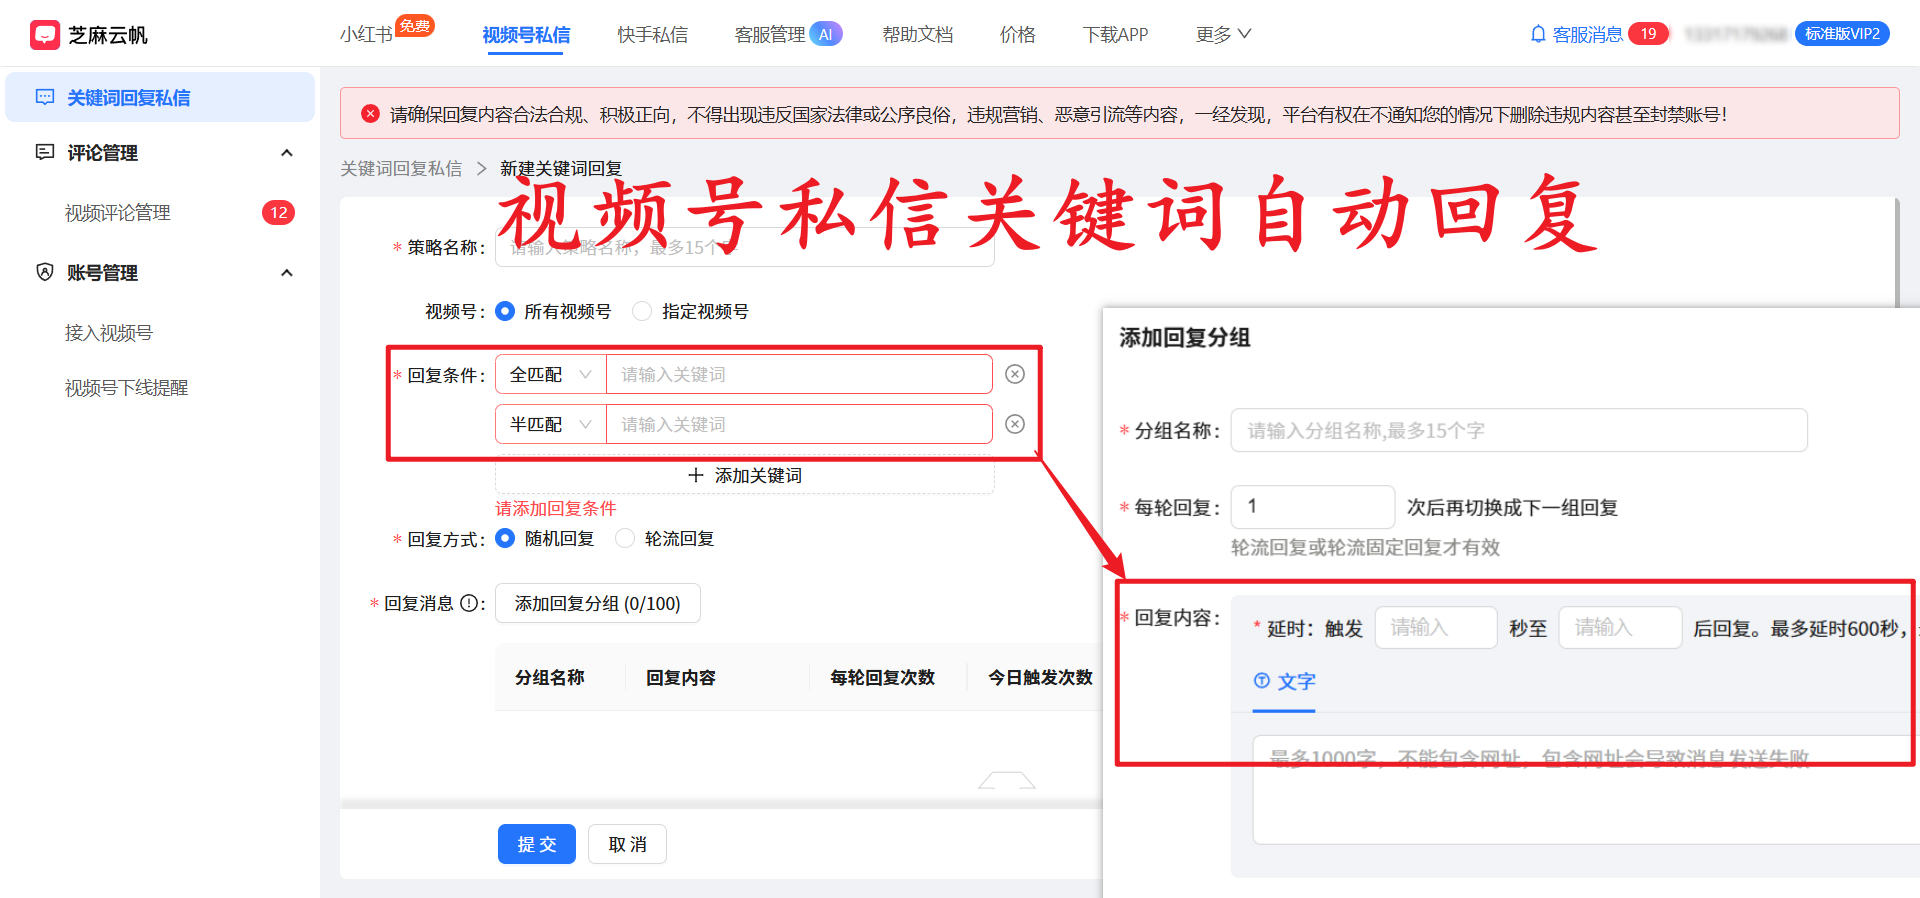Open 客服管理 menu item
The image size is (1920, 898).
point(769,35)
